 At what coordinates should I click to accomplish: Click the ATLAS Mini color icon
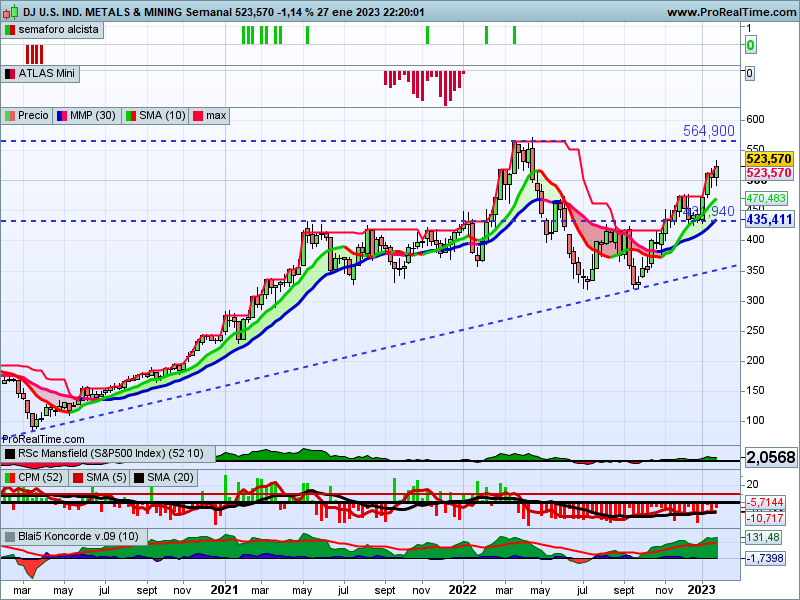(10, 74)
